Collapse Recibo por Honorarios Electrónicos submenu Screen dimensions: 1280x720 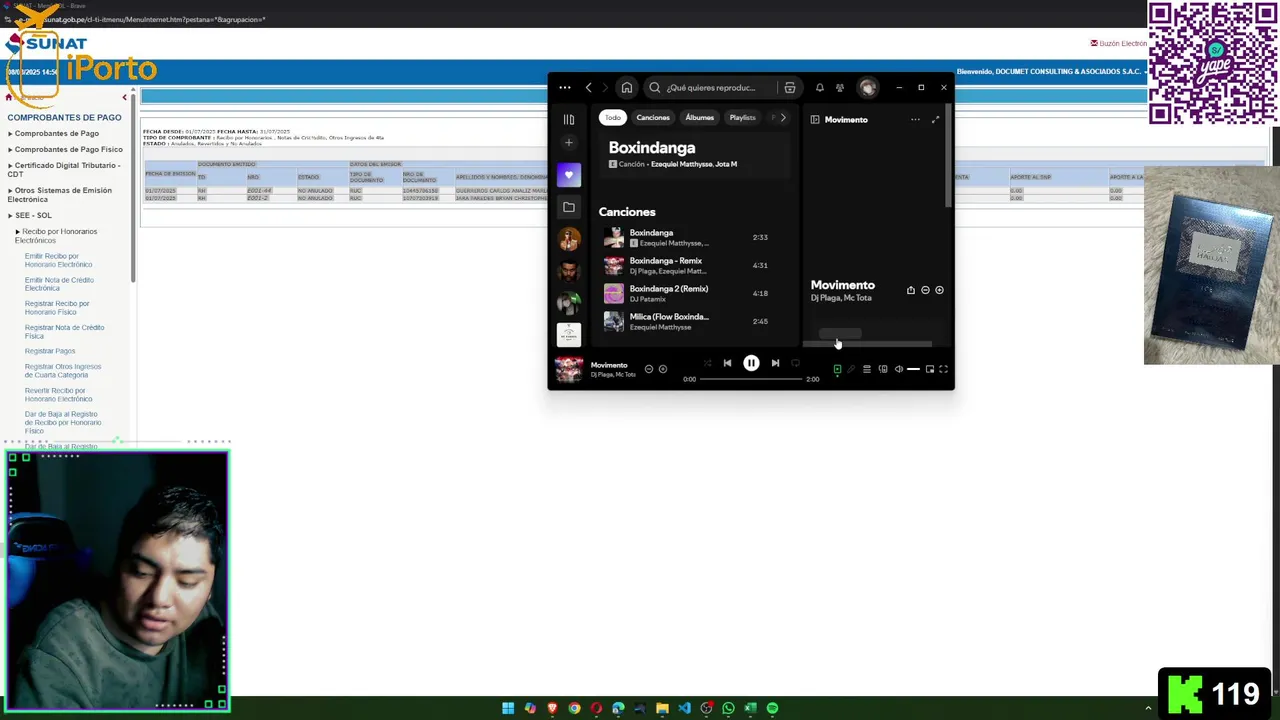[x=56, y=236]
